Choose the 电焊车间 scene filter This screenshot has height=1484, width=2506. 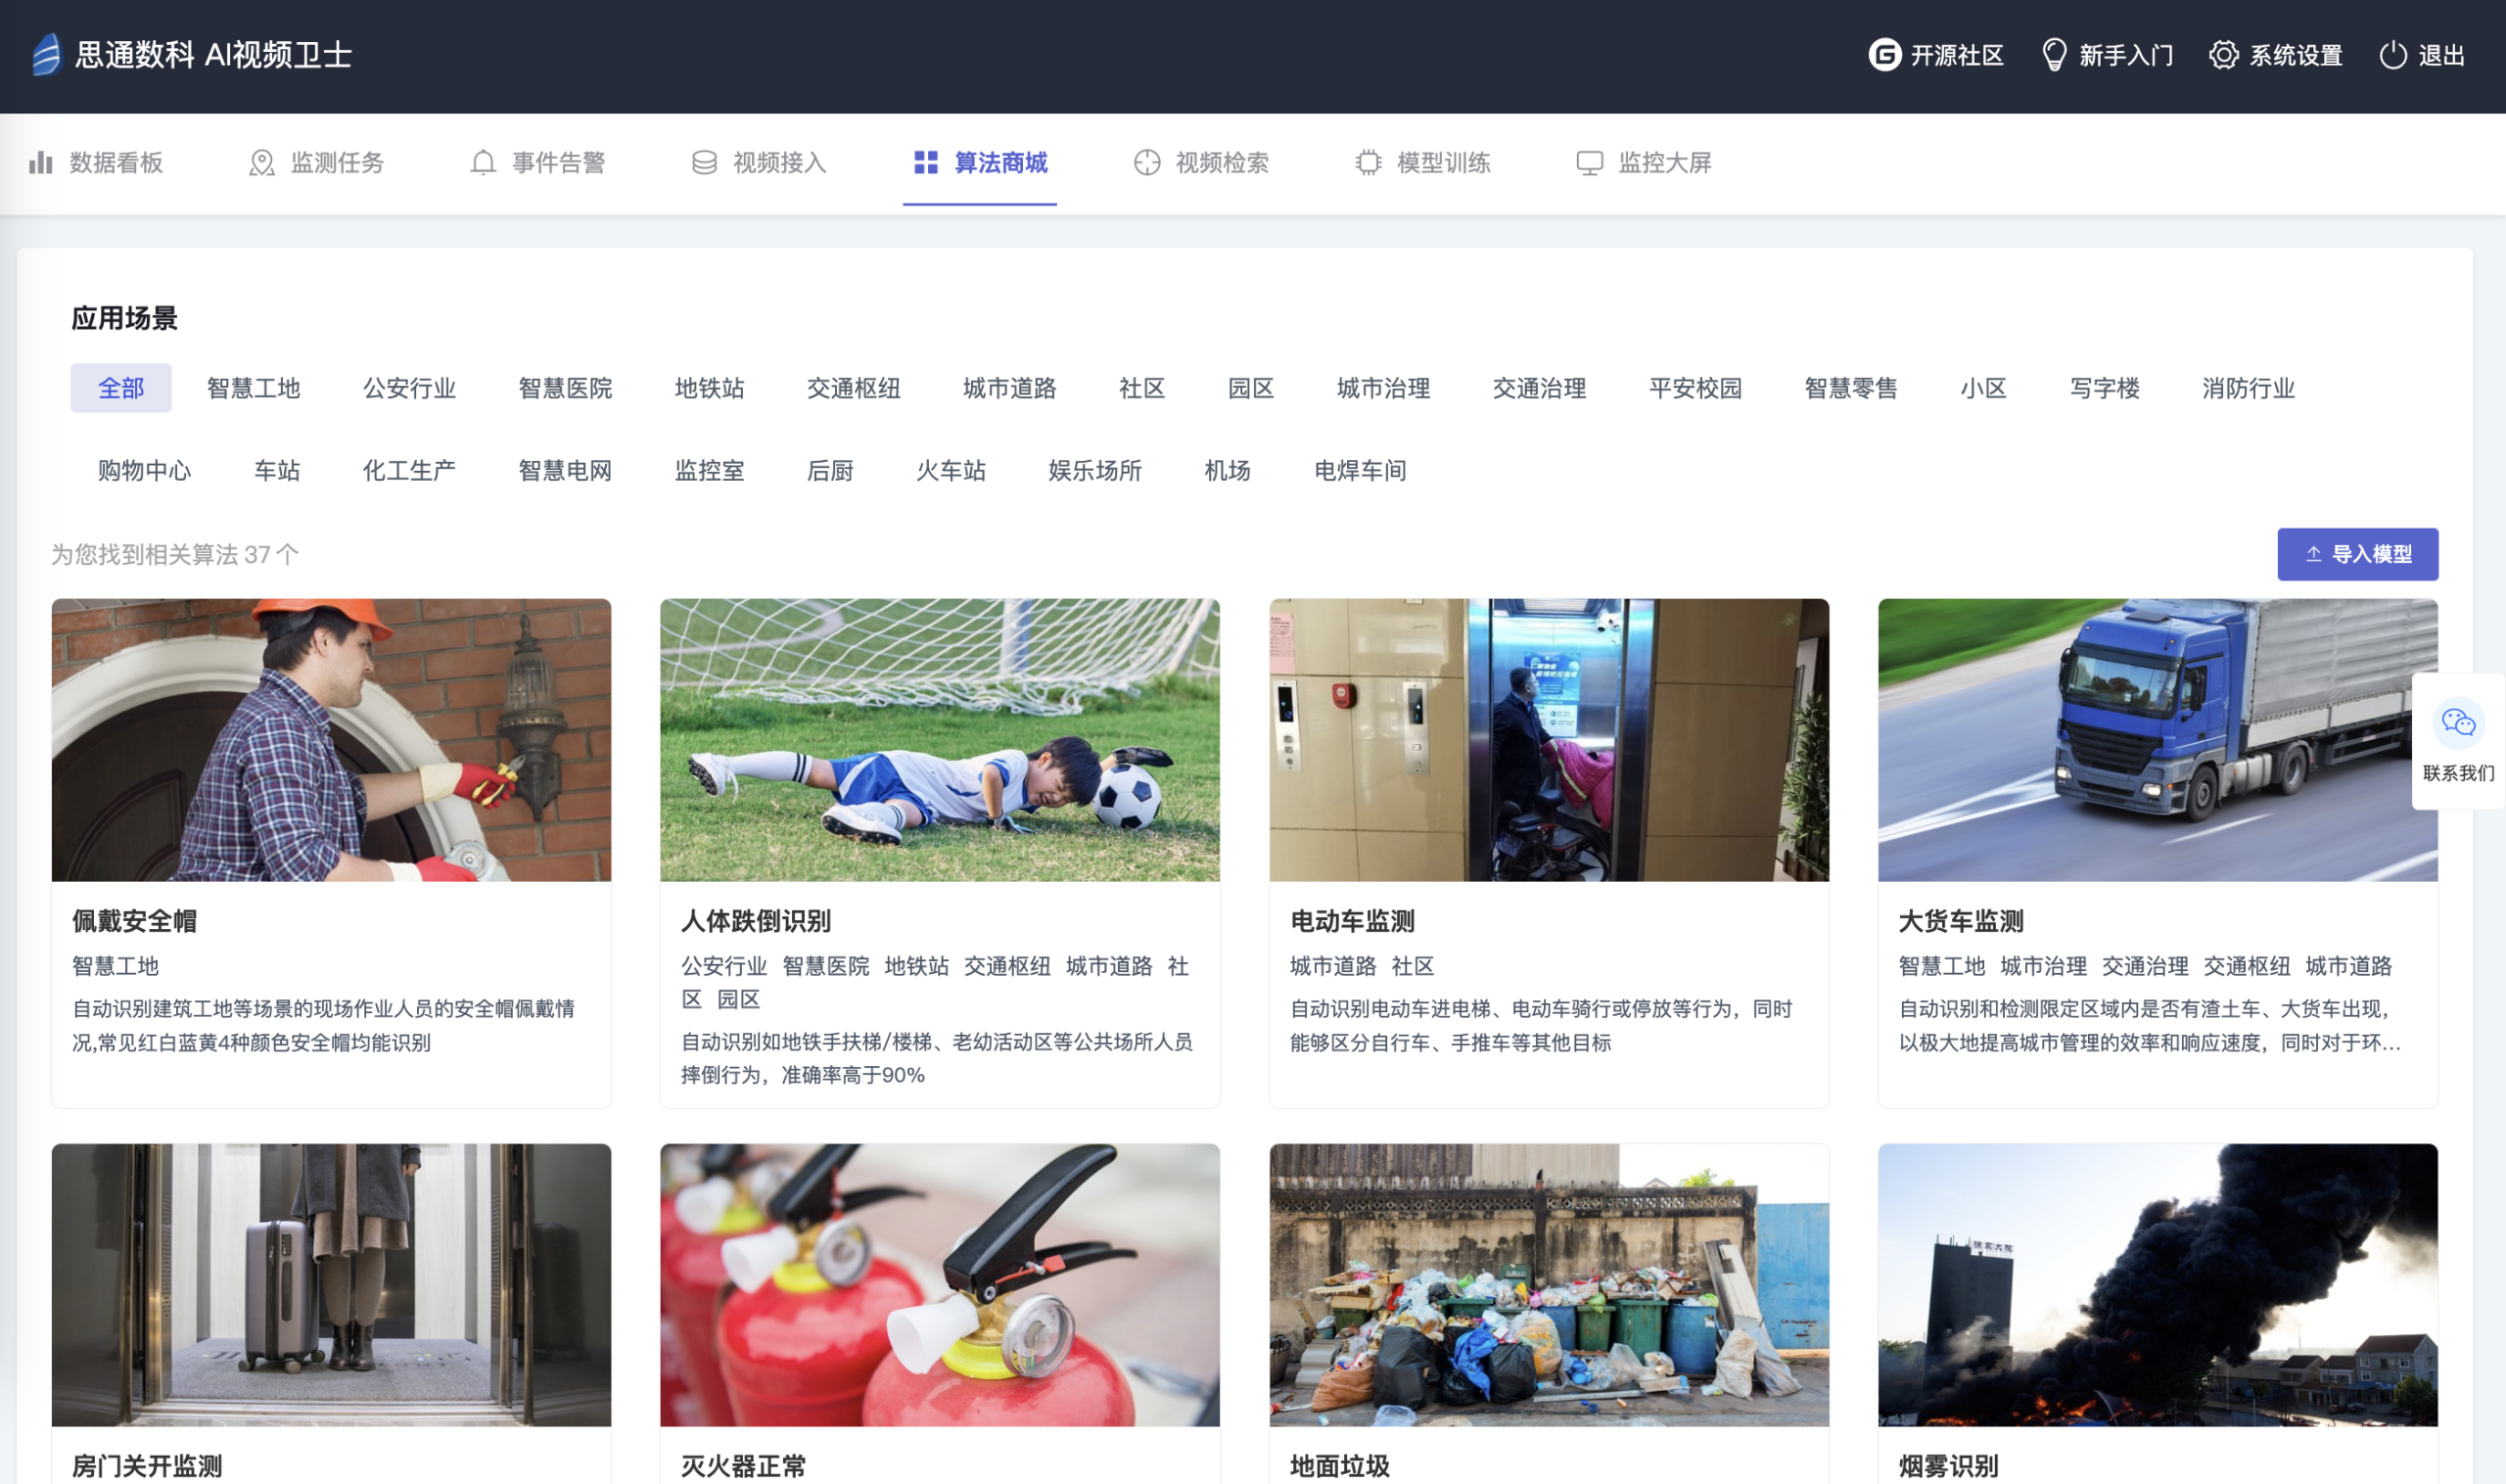click(x=1359, y=470)
